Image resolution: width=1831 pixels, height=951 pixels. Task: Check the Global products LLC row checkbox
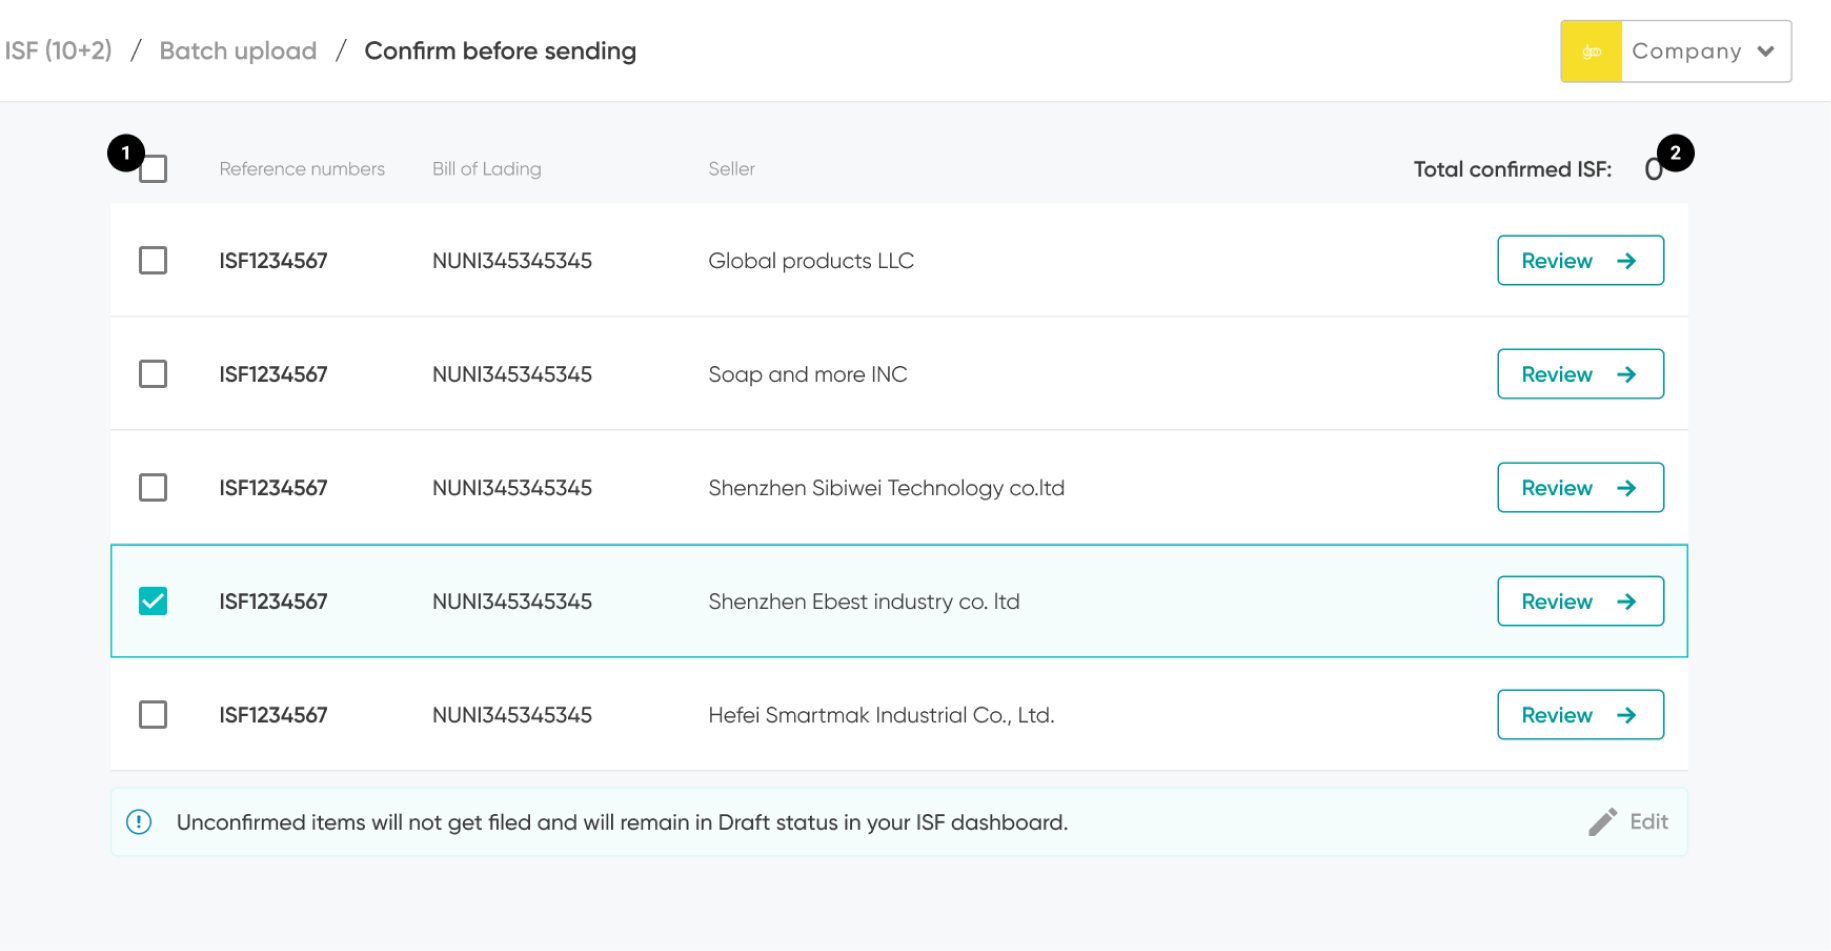point(153,261)
